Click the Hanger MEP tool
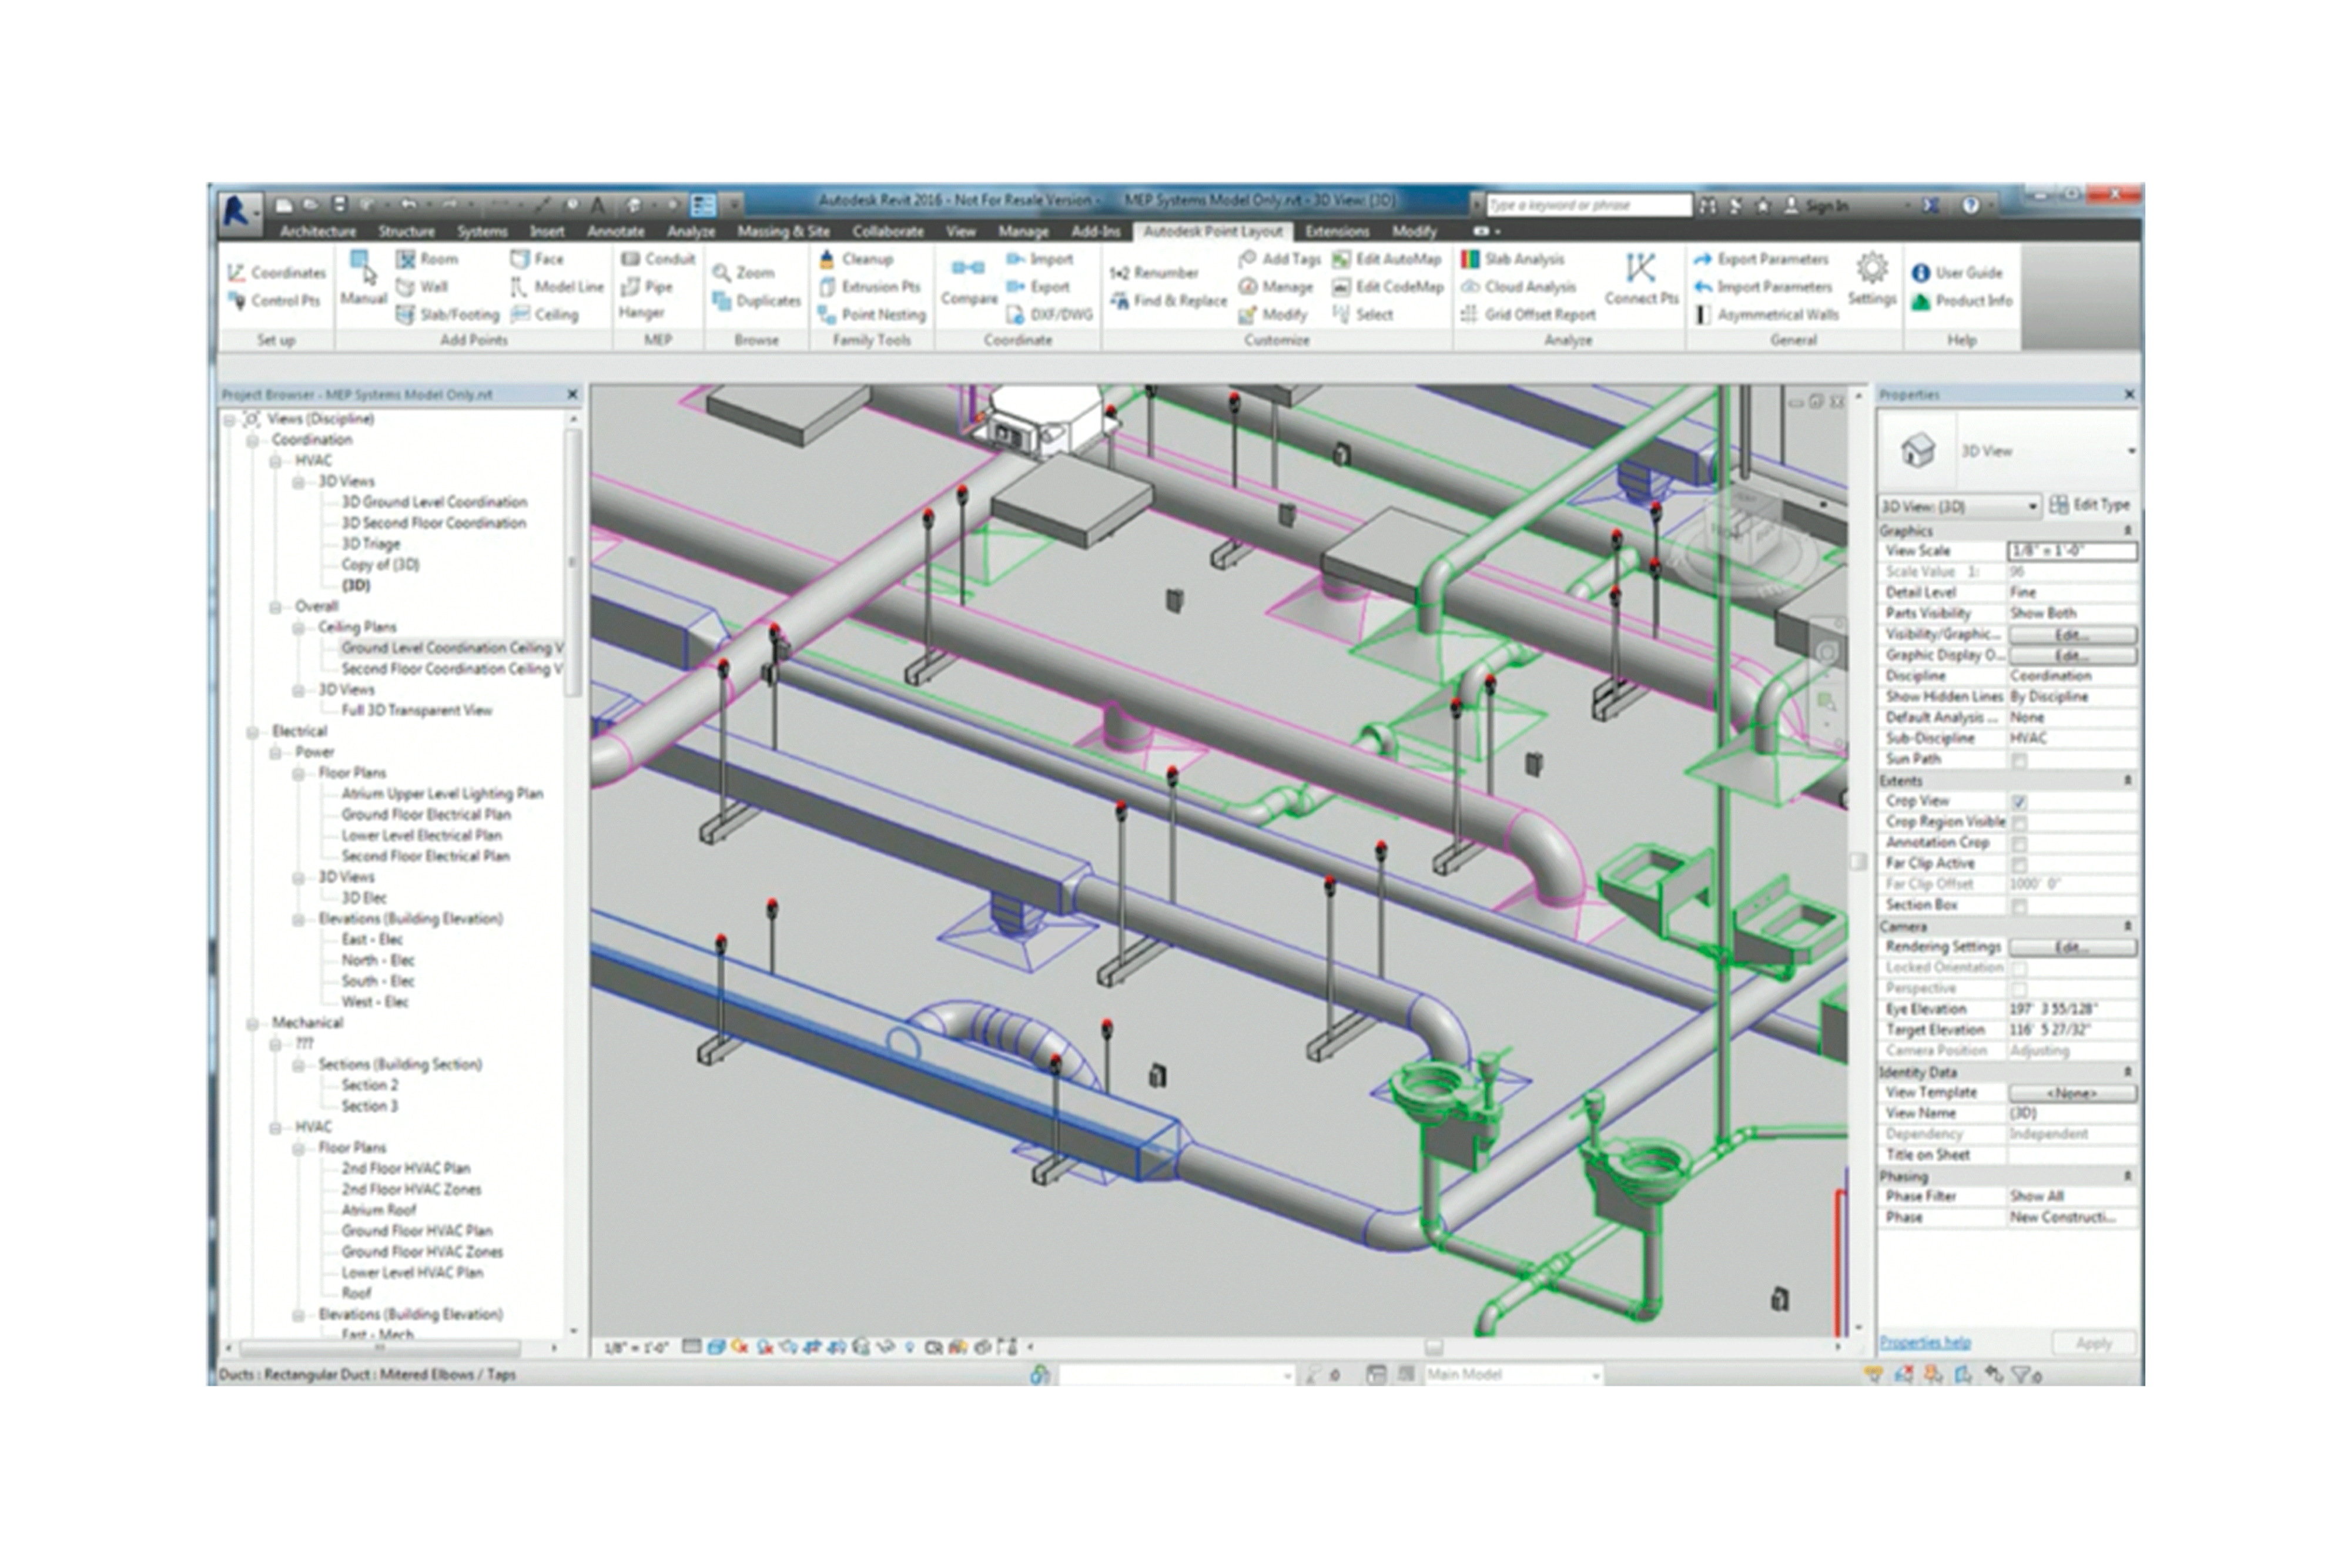Viewport: 2351px width, 1568px height. [x=641, y=313]
